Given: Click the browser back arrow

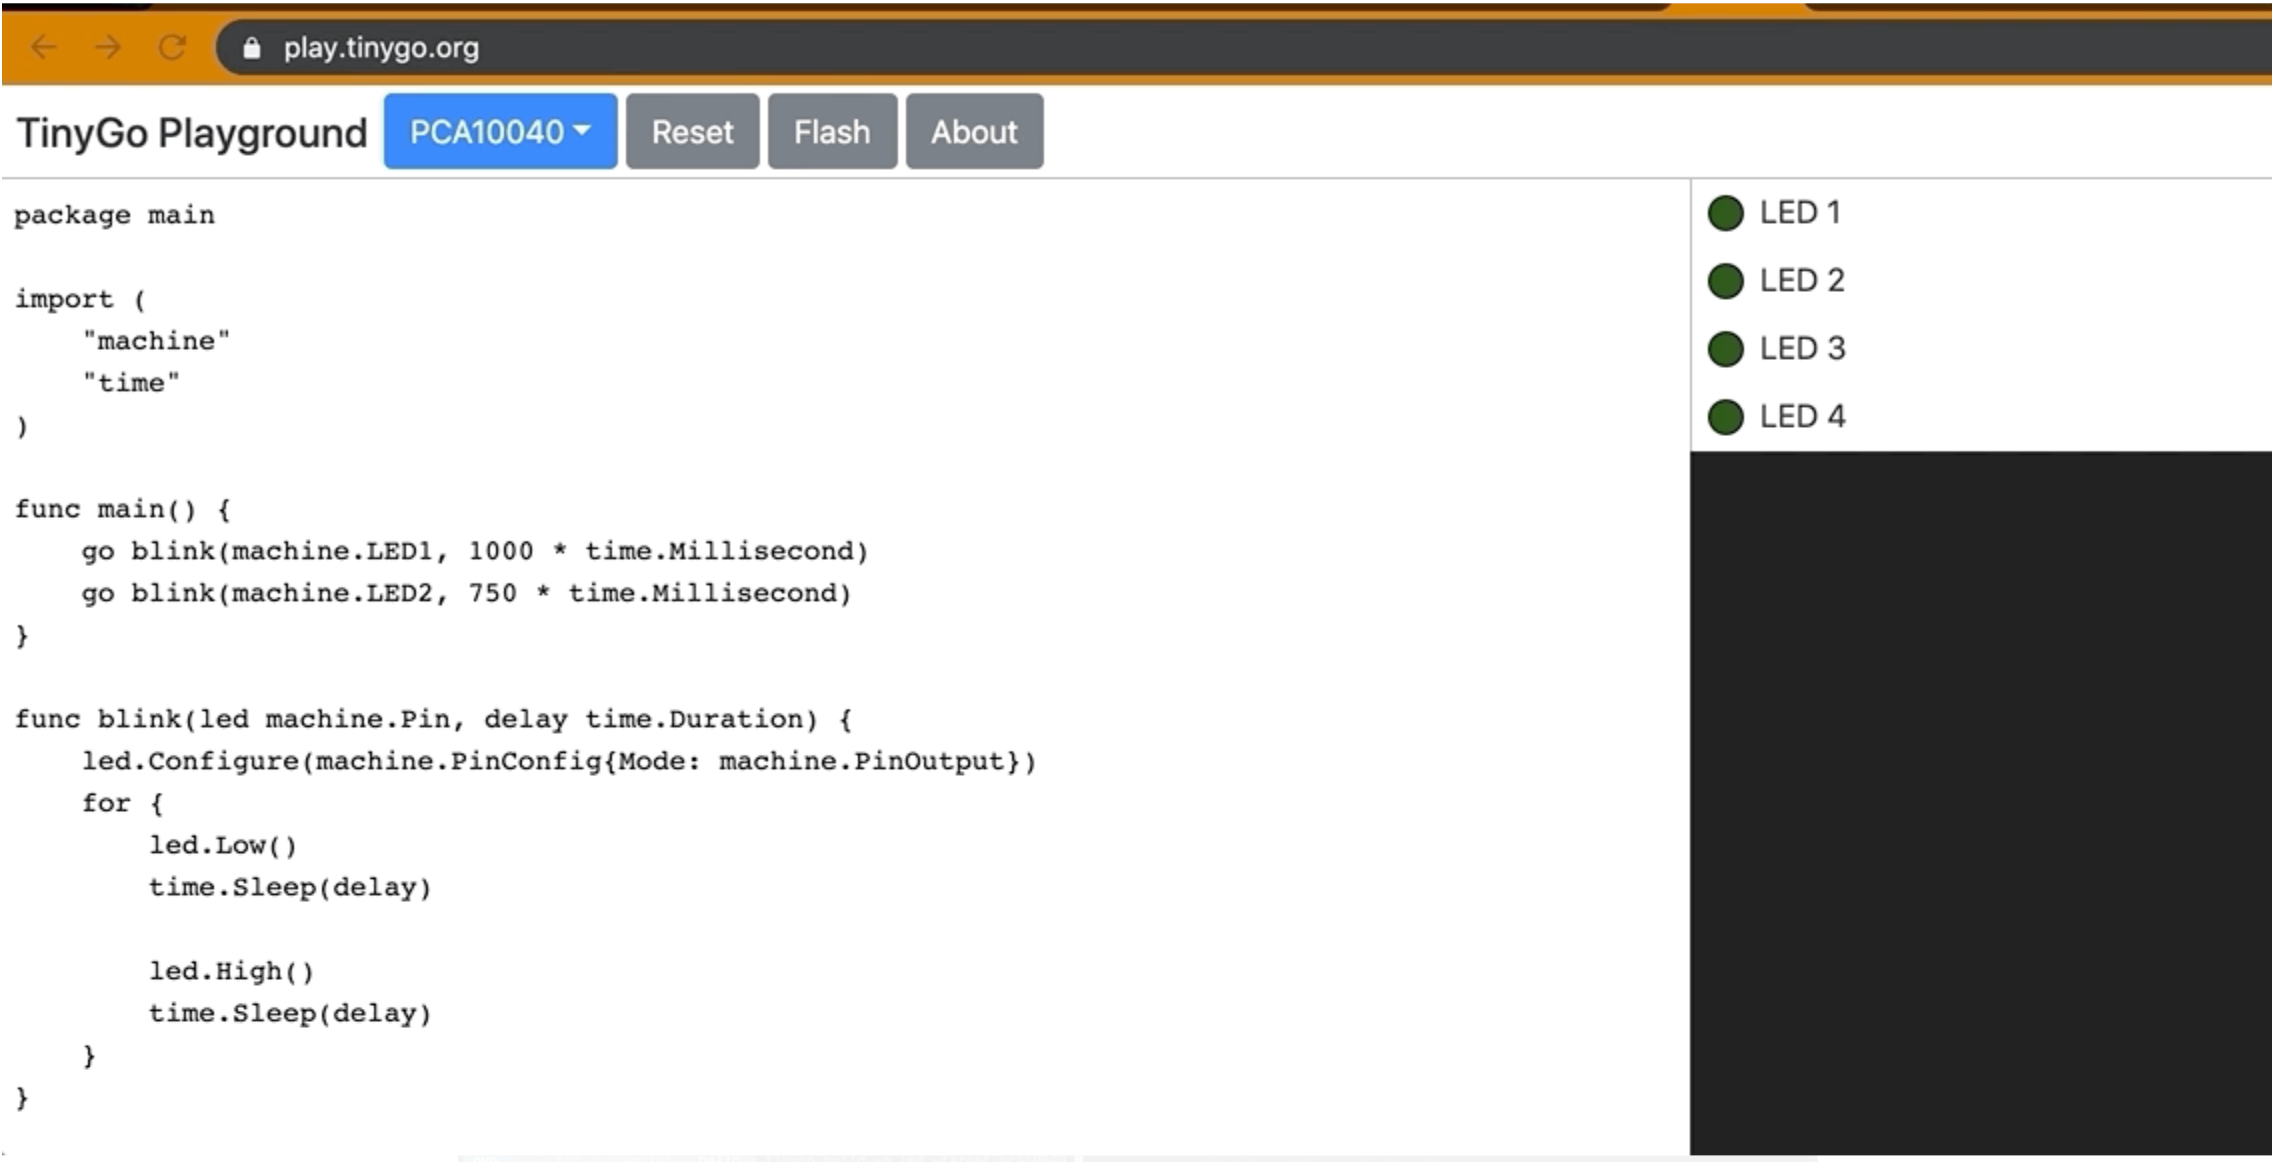Looking at the screenshot, I should coord(44,47).
